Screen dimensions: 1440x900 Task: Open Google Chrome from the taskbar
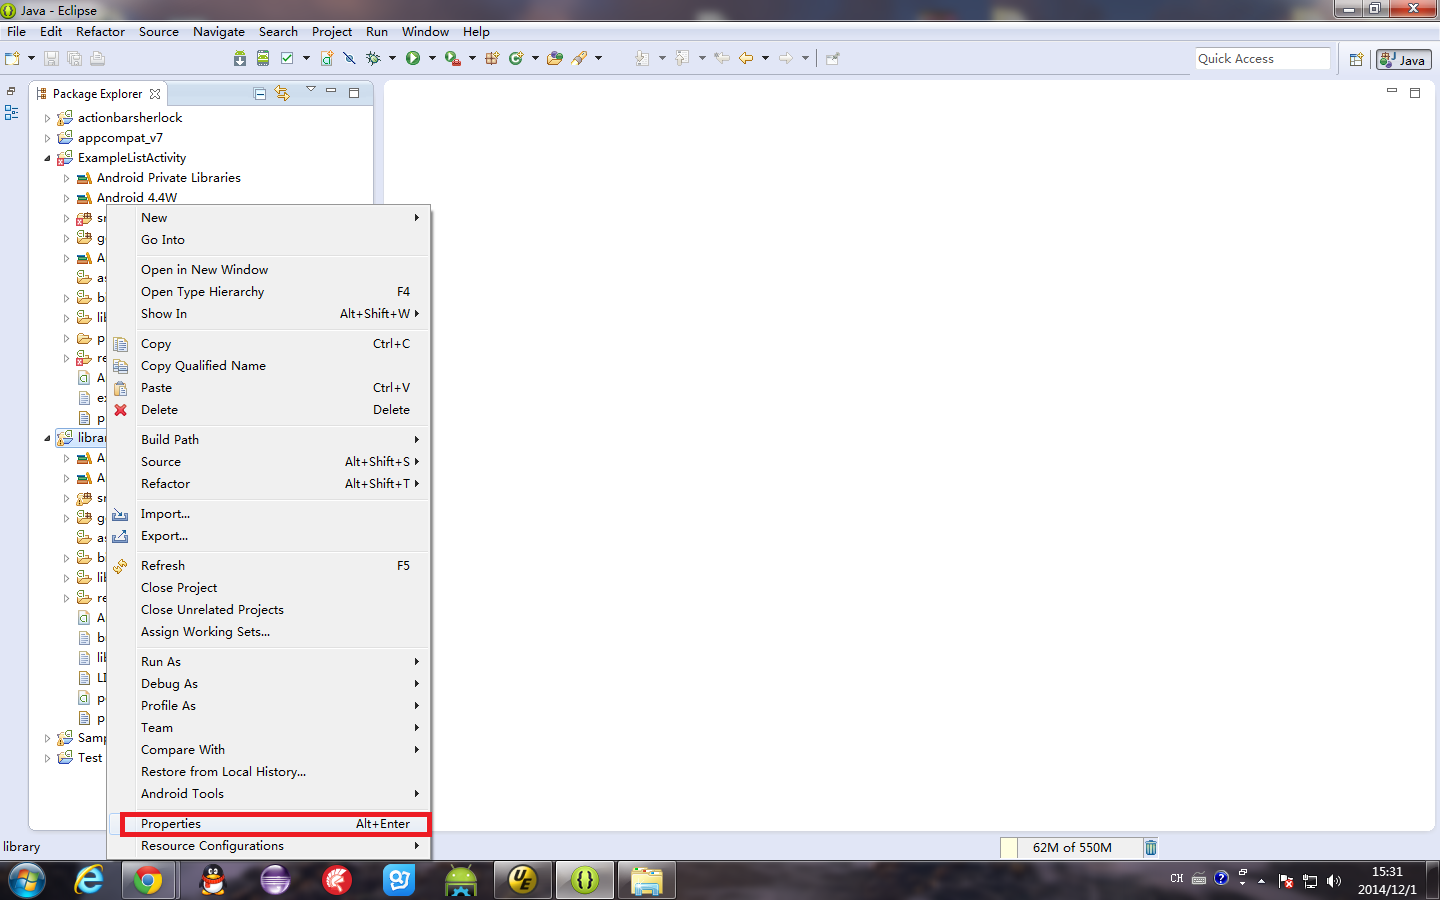pos(148,880)
